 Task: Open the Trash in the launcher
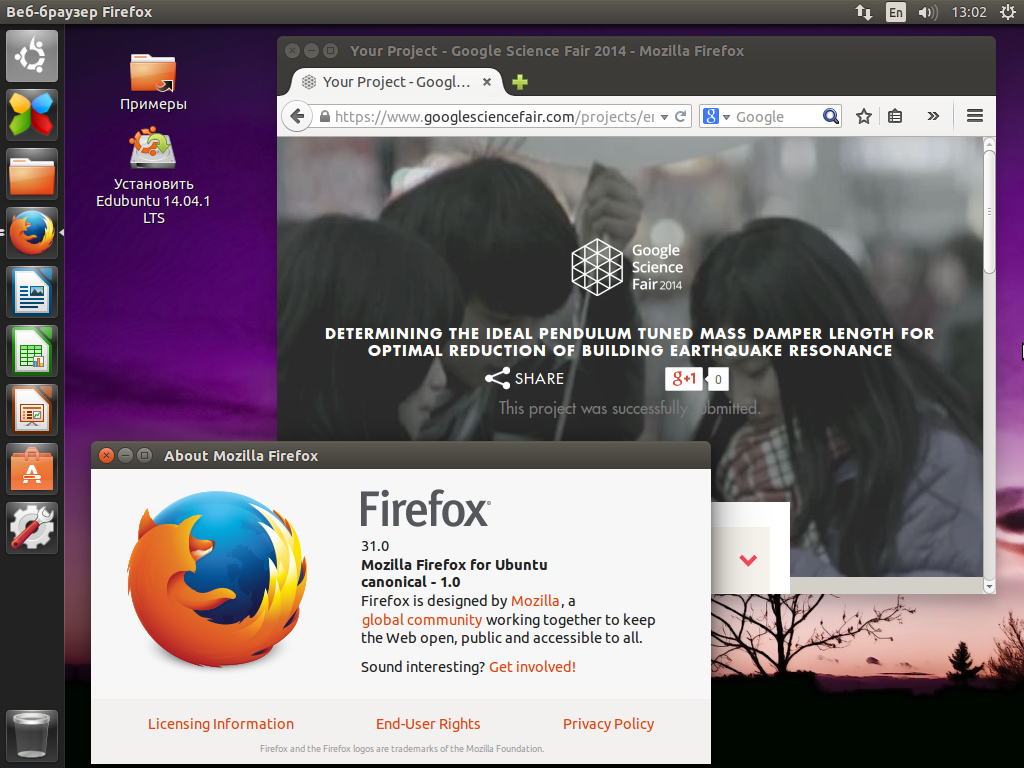(32, 736)
